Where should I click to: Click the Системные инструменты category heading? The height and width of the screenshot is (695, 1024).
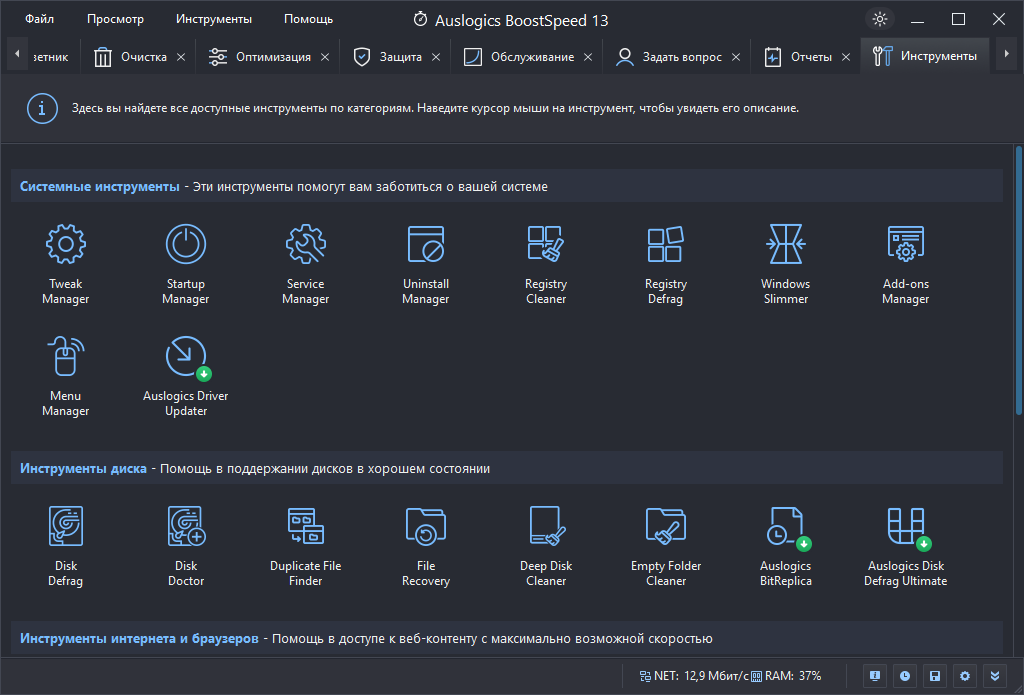pos(99,187)
